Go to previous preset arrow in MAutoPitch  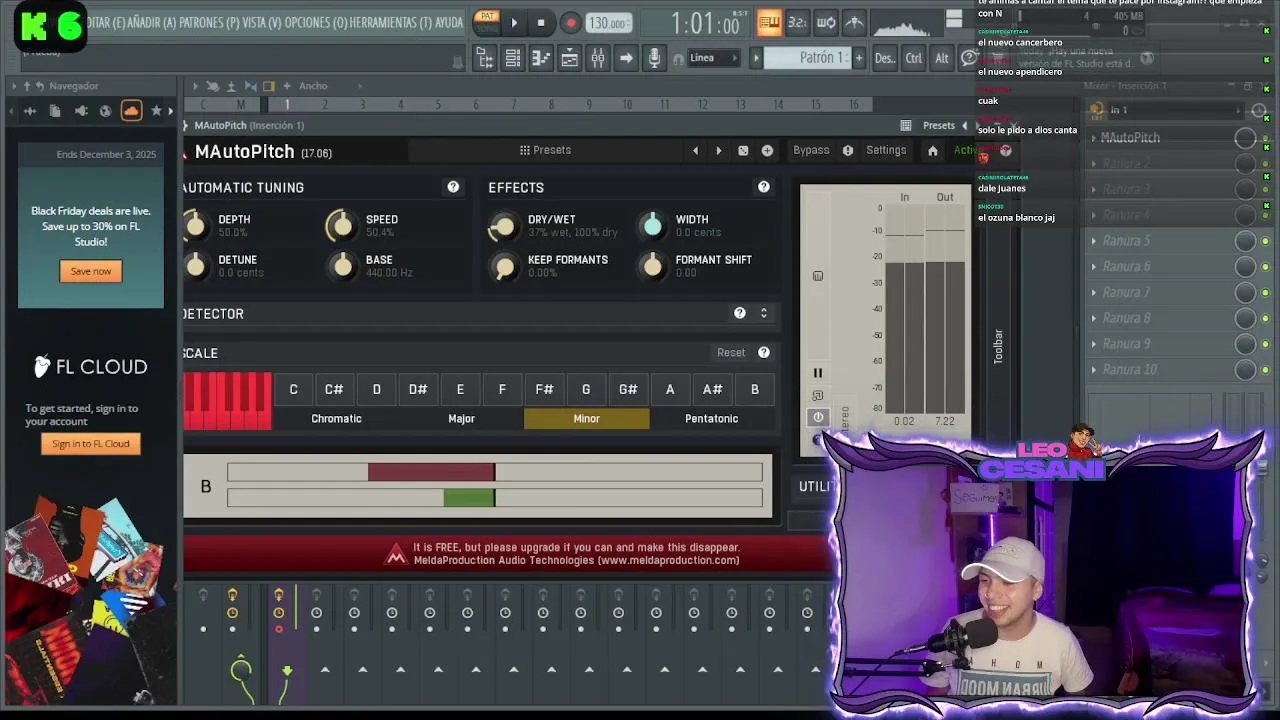pyautogui.click(x=696, y=151)
